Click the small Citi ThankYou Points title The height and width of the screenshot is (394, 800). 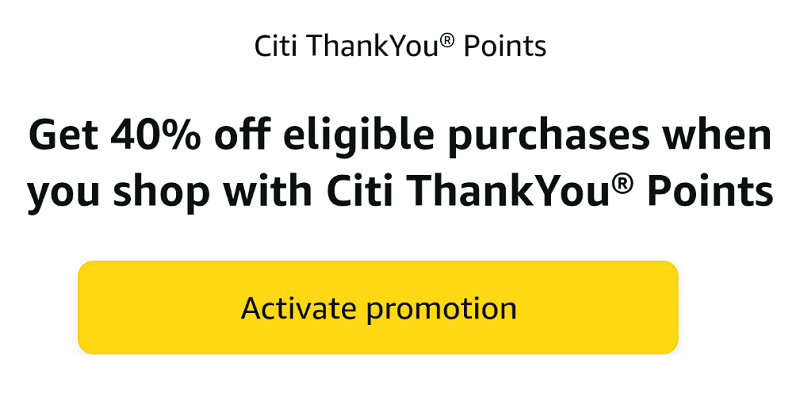(x=400, y=46)
